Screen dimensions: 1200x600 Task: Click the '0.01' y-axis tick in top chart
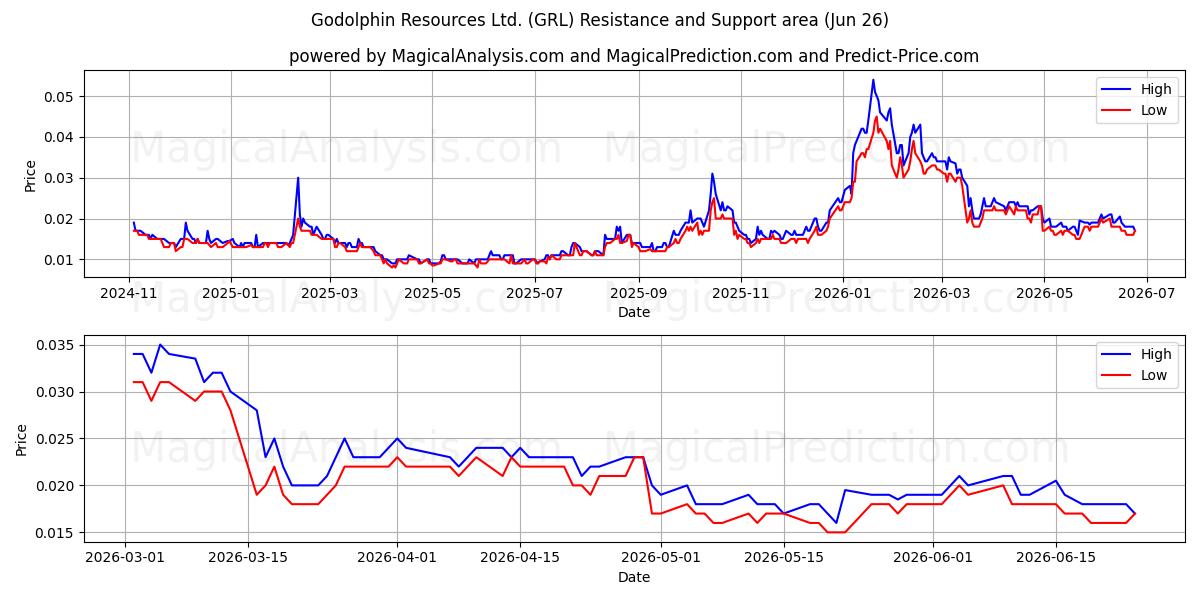point(60,260)
